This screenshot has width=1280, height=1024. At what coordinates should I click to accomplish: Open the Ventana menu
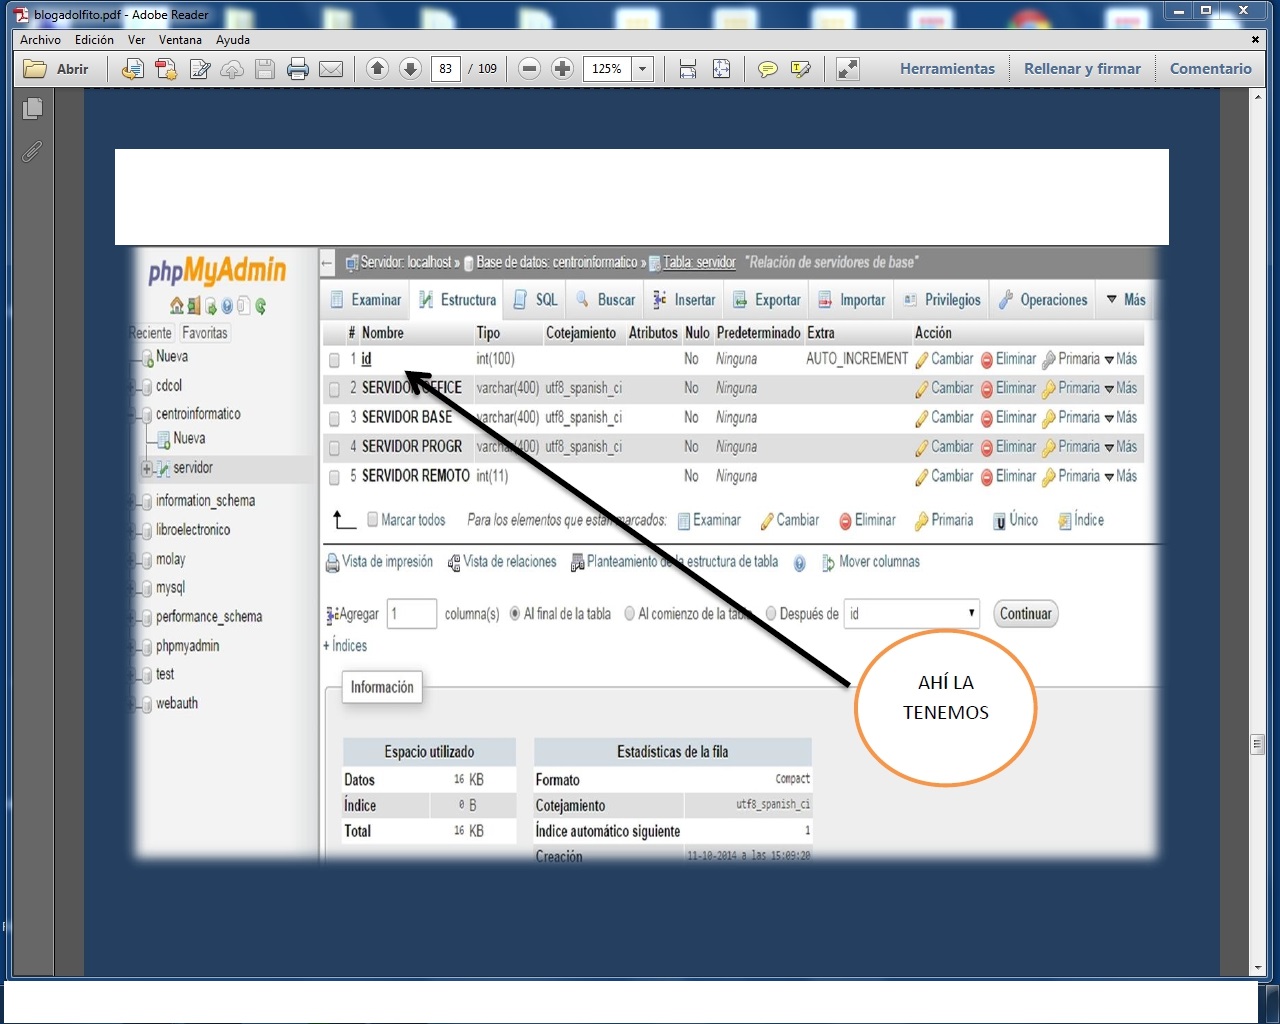click(x=180, y=40)
